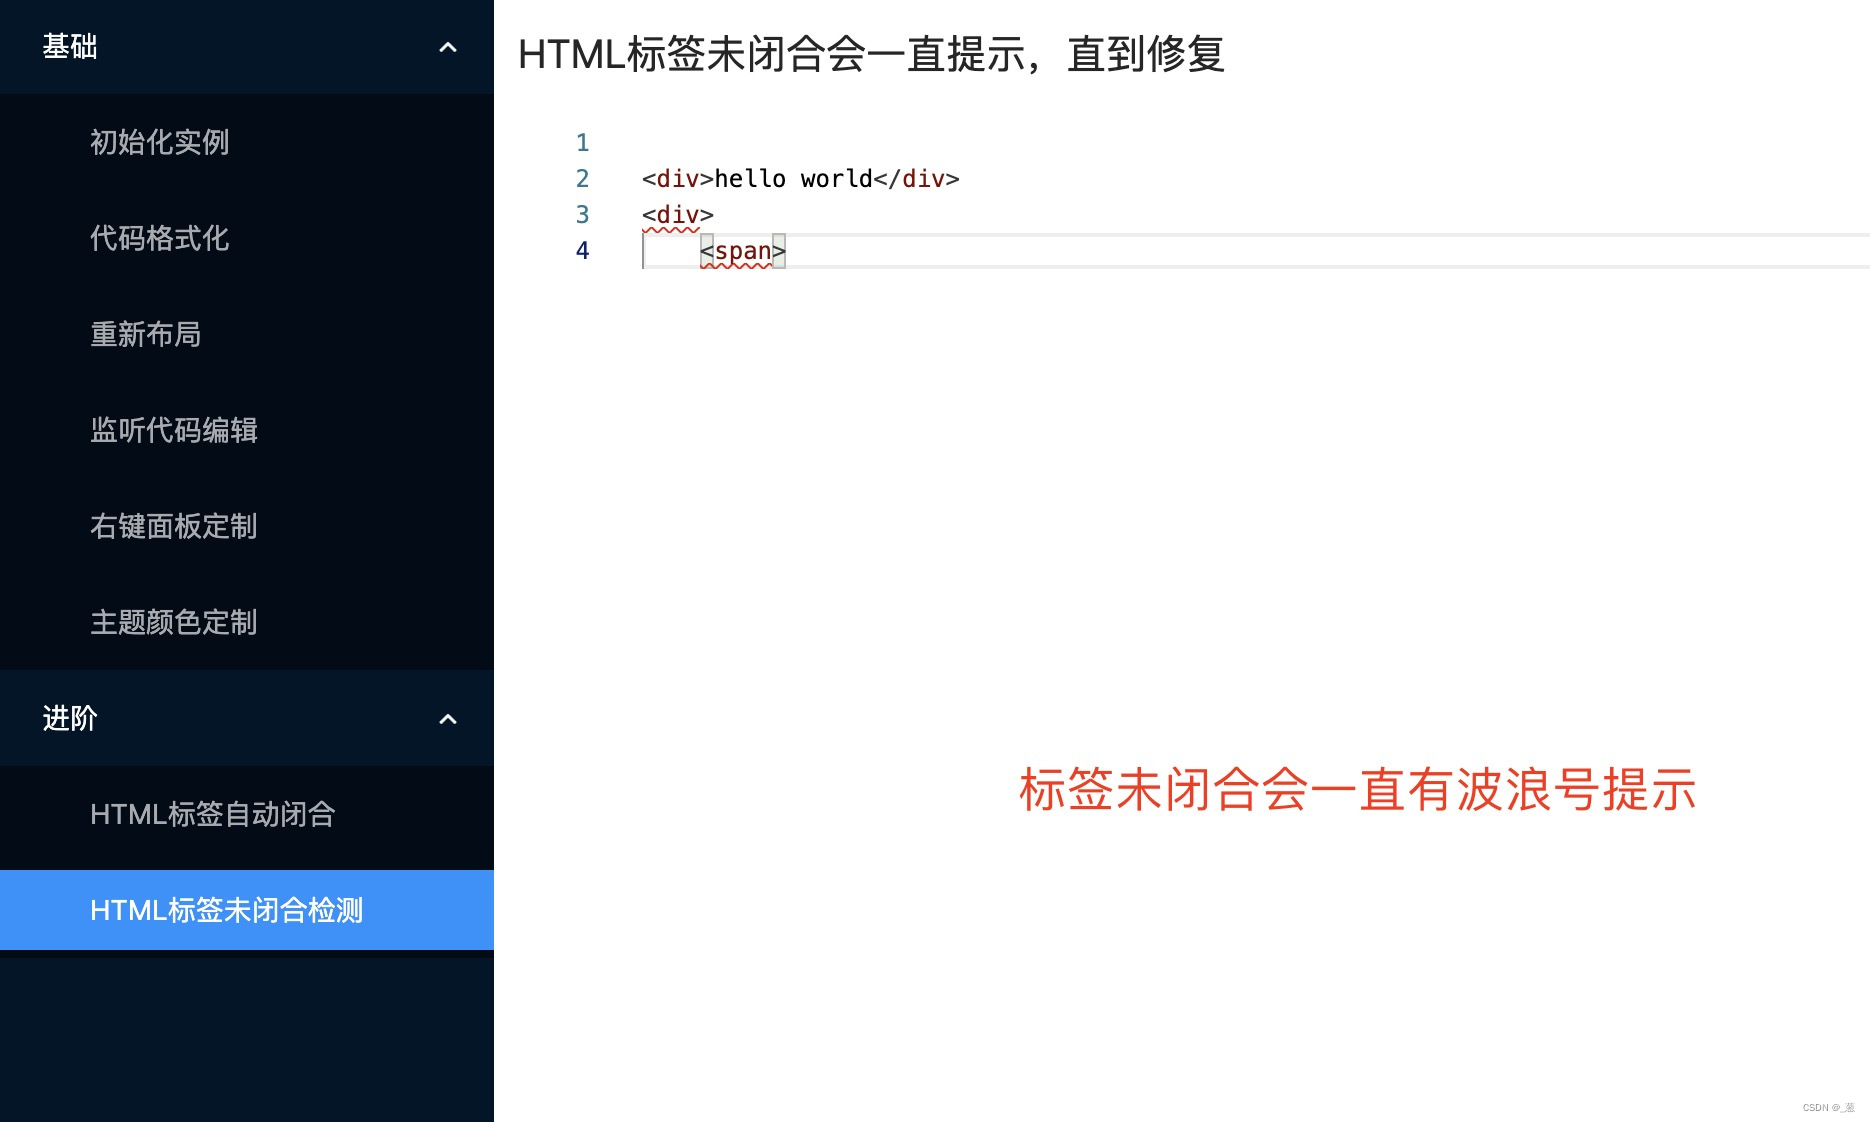The image size is (1870, 1122).
Task: Click the red note 标签未闭合会一直有波浪号提示
Action: point(1358,790)
